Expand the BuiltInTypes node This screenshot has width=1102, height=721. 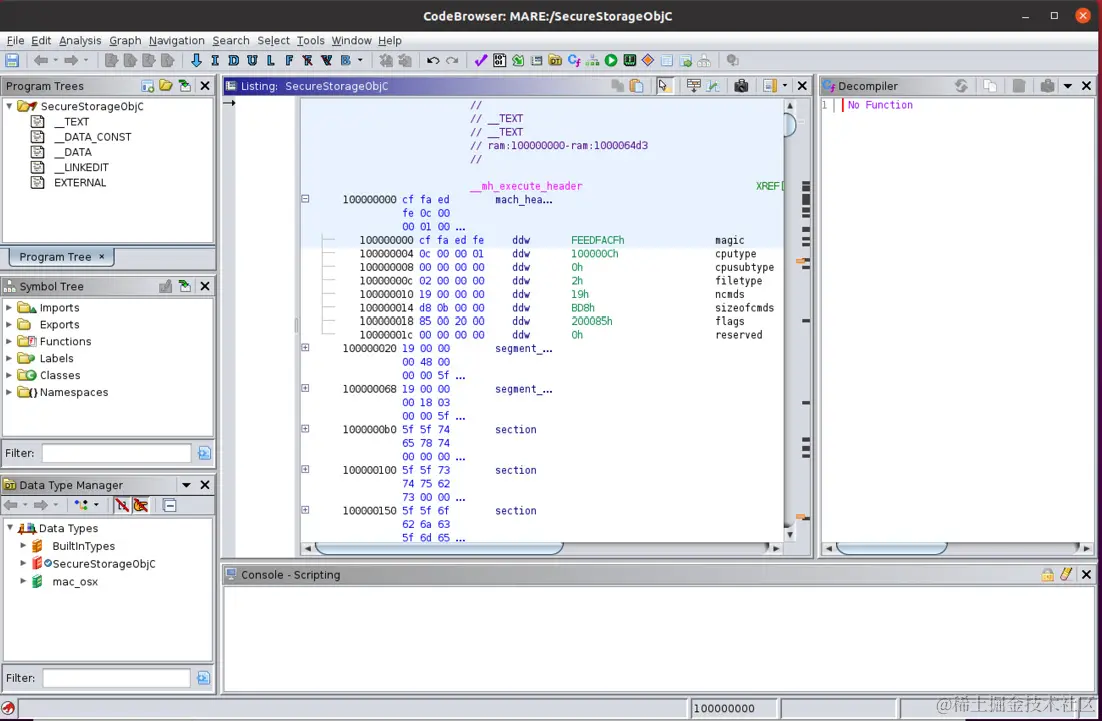tap(24, 546)
